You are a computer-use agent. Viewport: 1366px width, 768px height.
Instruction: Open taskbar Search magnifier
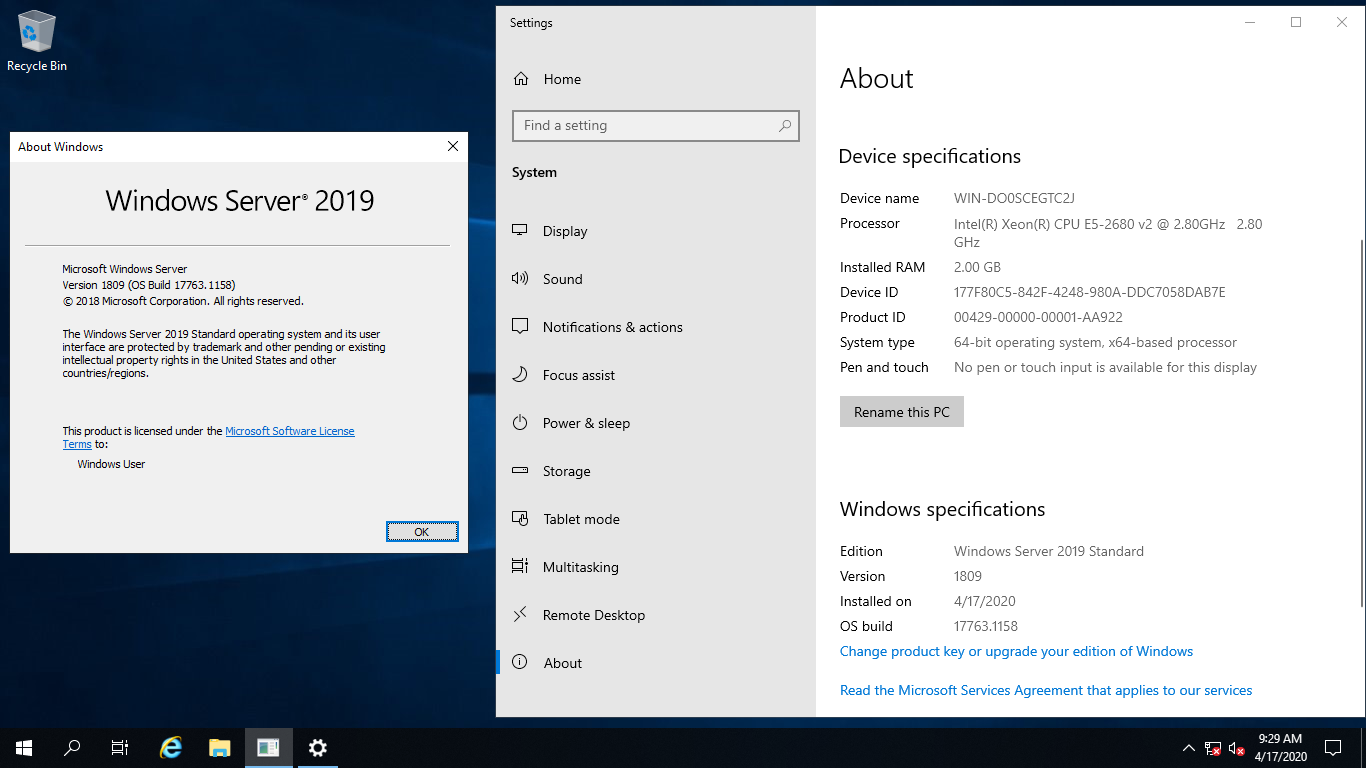coord(72,748)
